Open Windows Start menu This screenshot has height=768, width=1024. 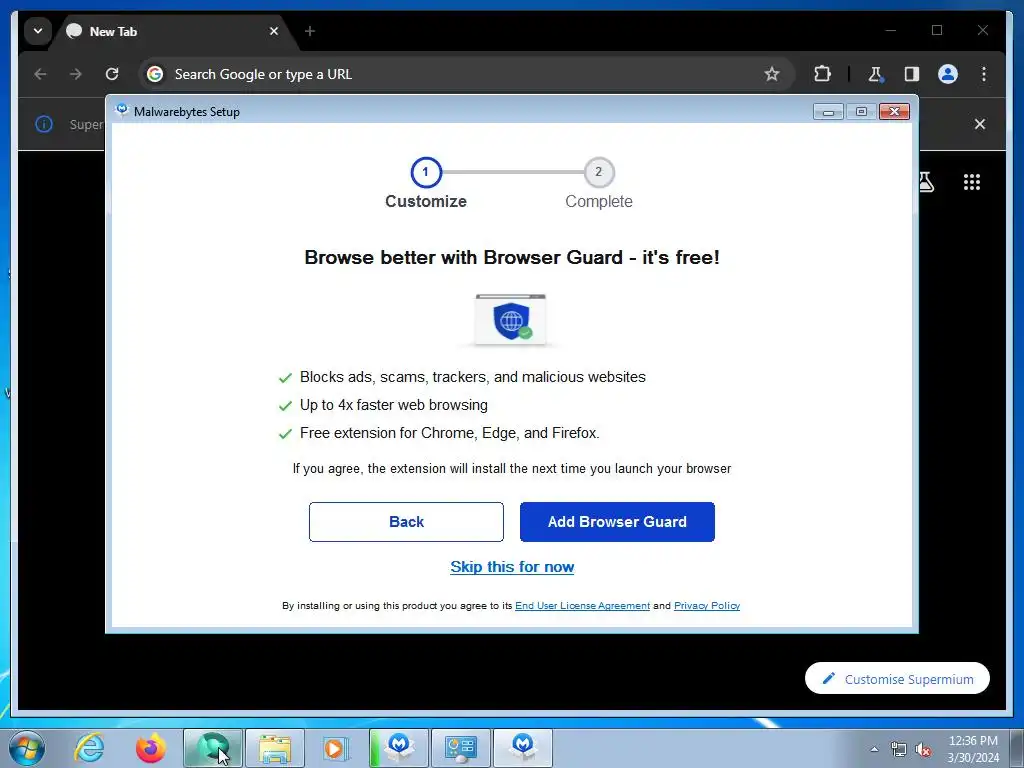click(27, 748)
